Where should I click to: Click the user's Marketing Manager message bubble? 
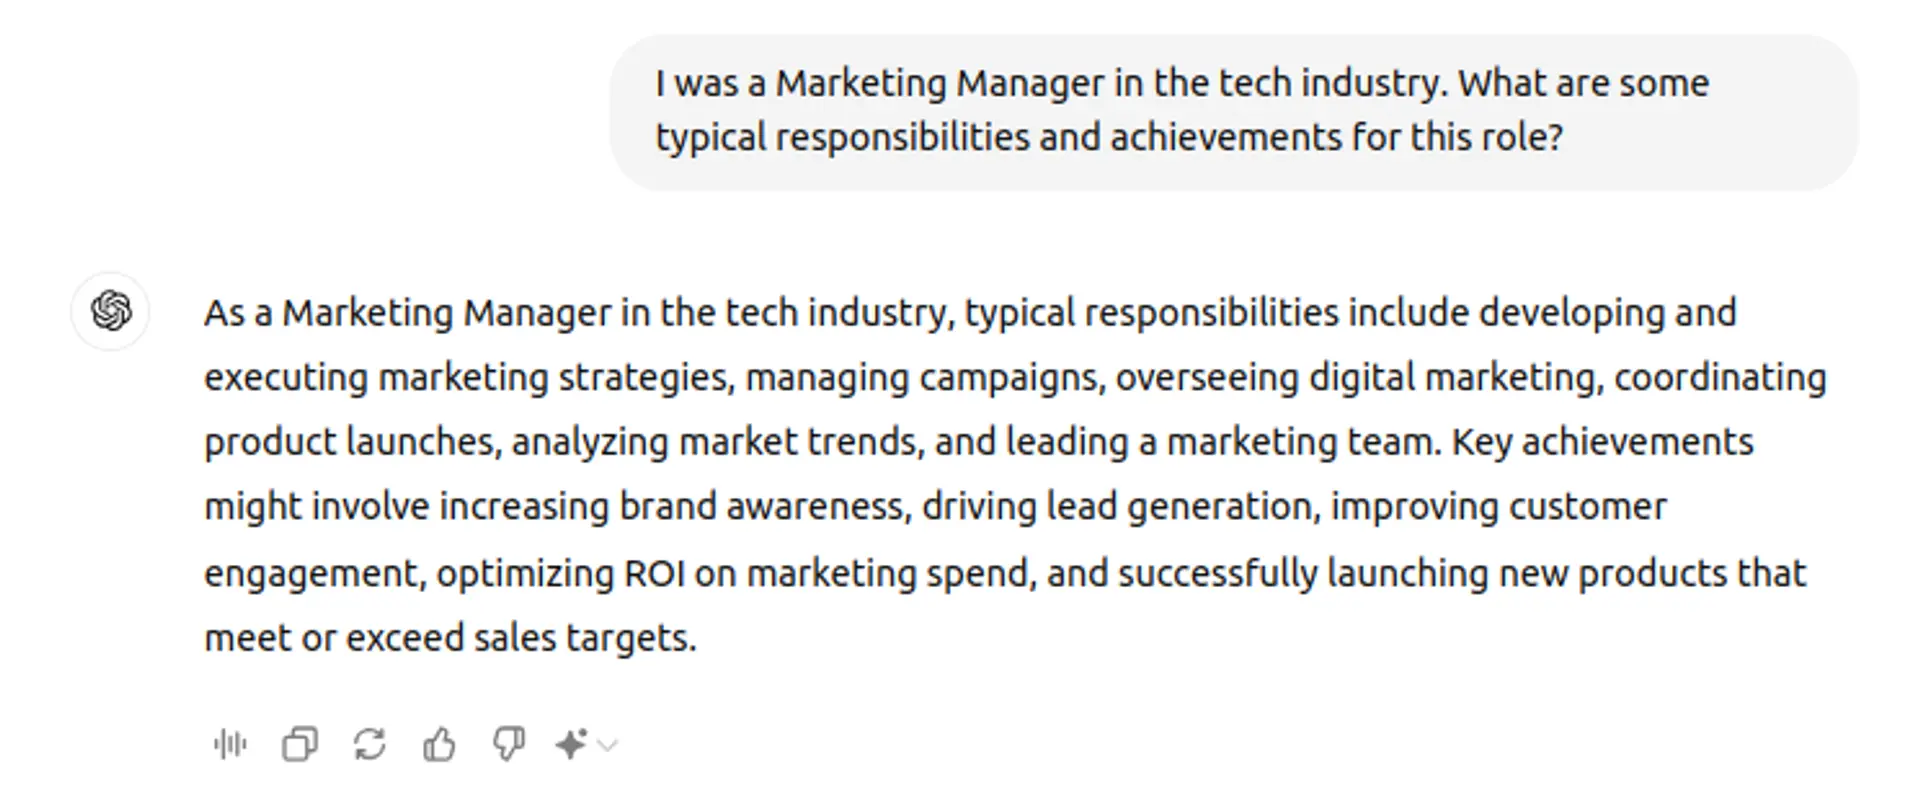[x=1233, y=112]
